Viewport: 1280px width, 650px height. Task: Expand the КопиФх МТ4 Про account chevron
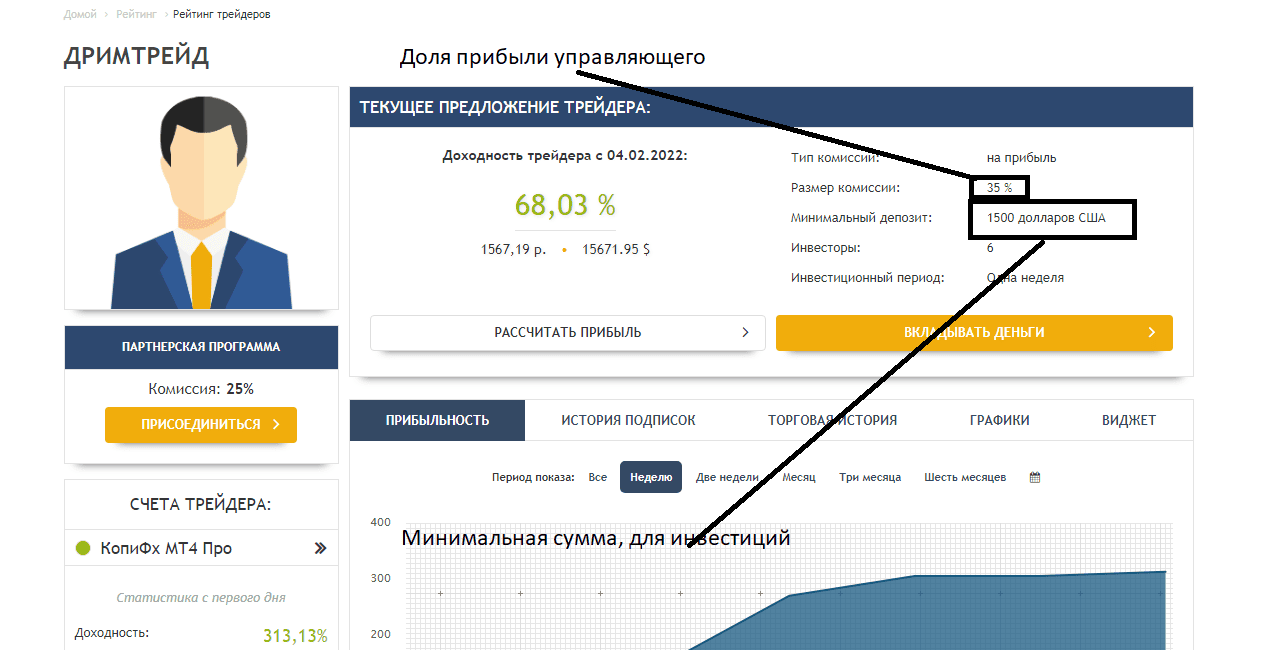(x=320, y=548)
